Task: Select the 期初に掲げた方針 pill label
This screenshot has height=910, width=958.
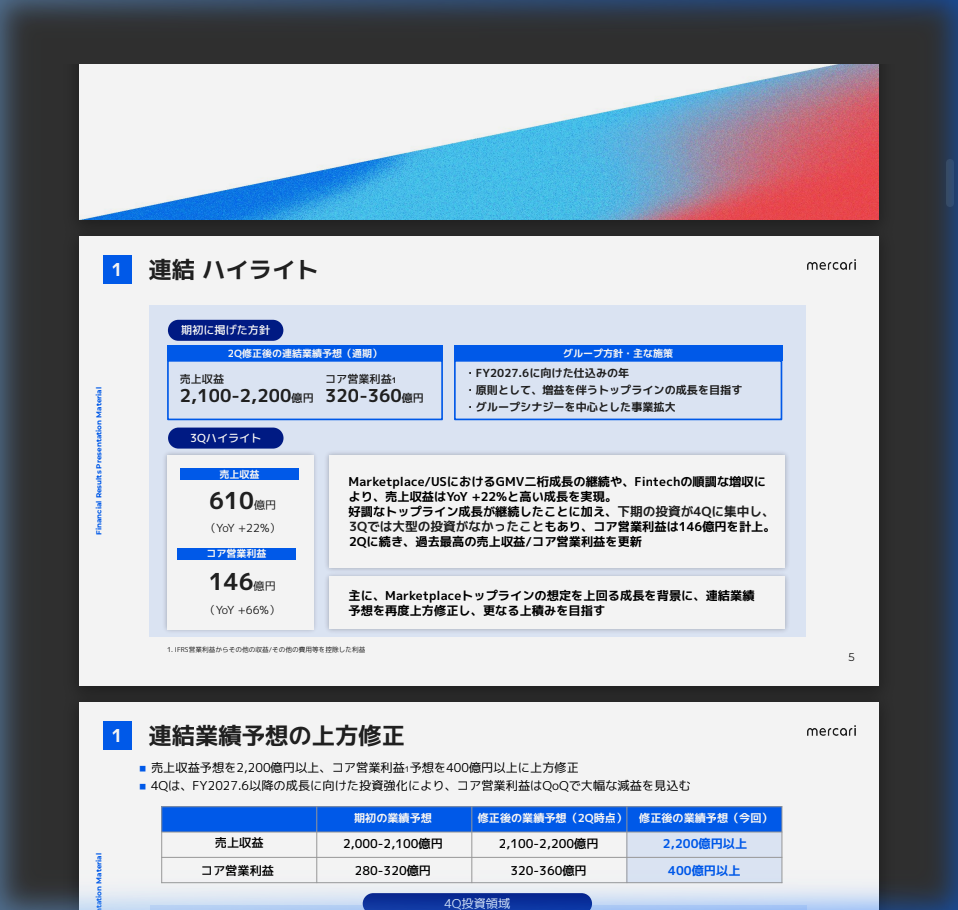Action: 225,330
